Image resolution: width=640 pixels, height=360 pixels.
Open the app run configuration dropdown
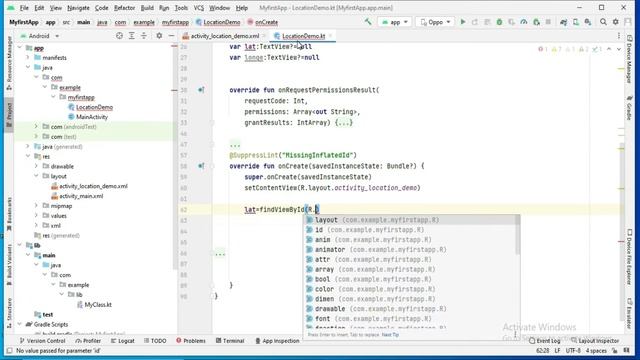point(395,22)
